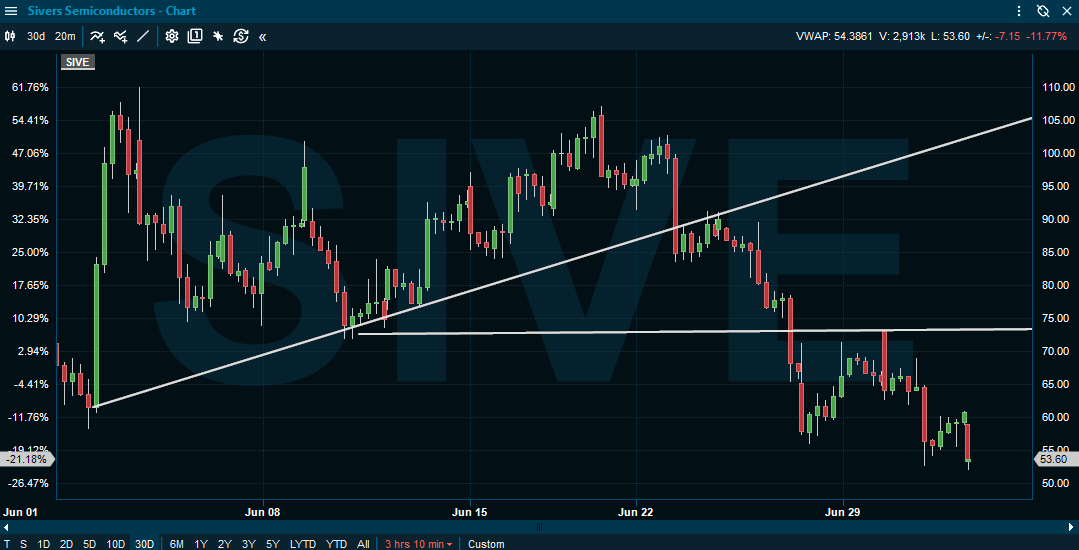1079x550 pixels.
Task: Select the horizontal white support line
Action: tap(695, 332)
